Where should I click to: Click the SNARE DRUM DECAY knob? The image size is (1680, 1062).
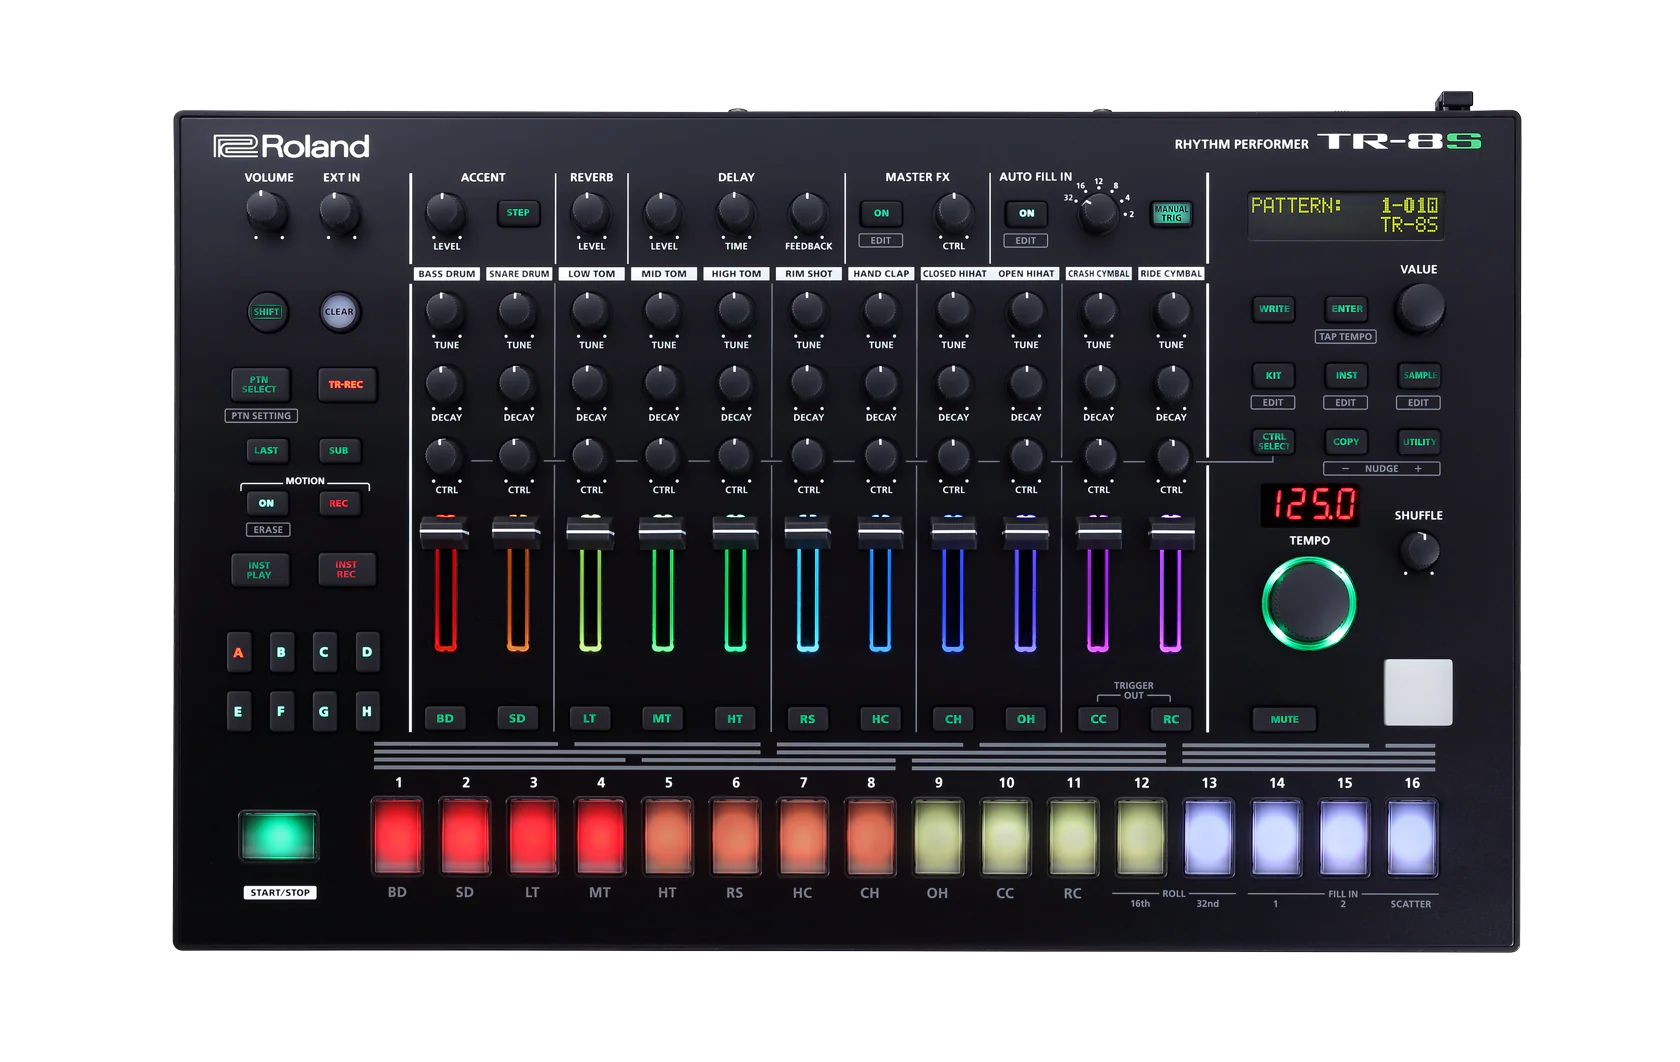point(517,384)
